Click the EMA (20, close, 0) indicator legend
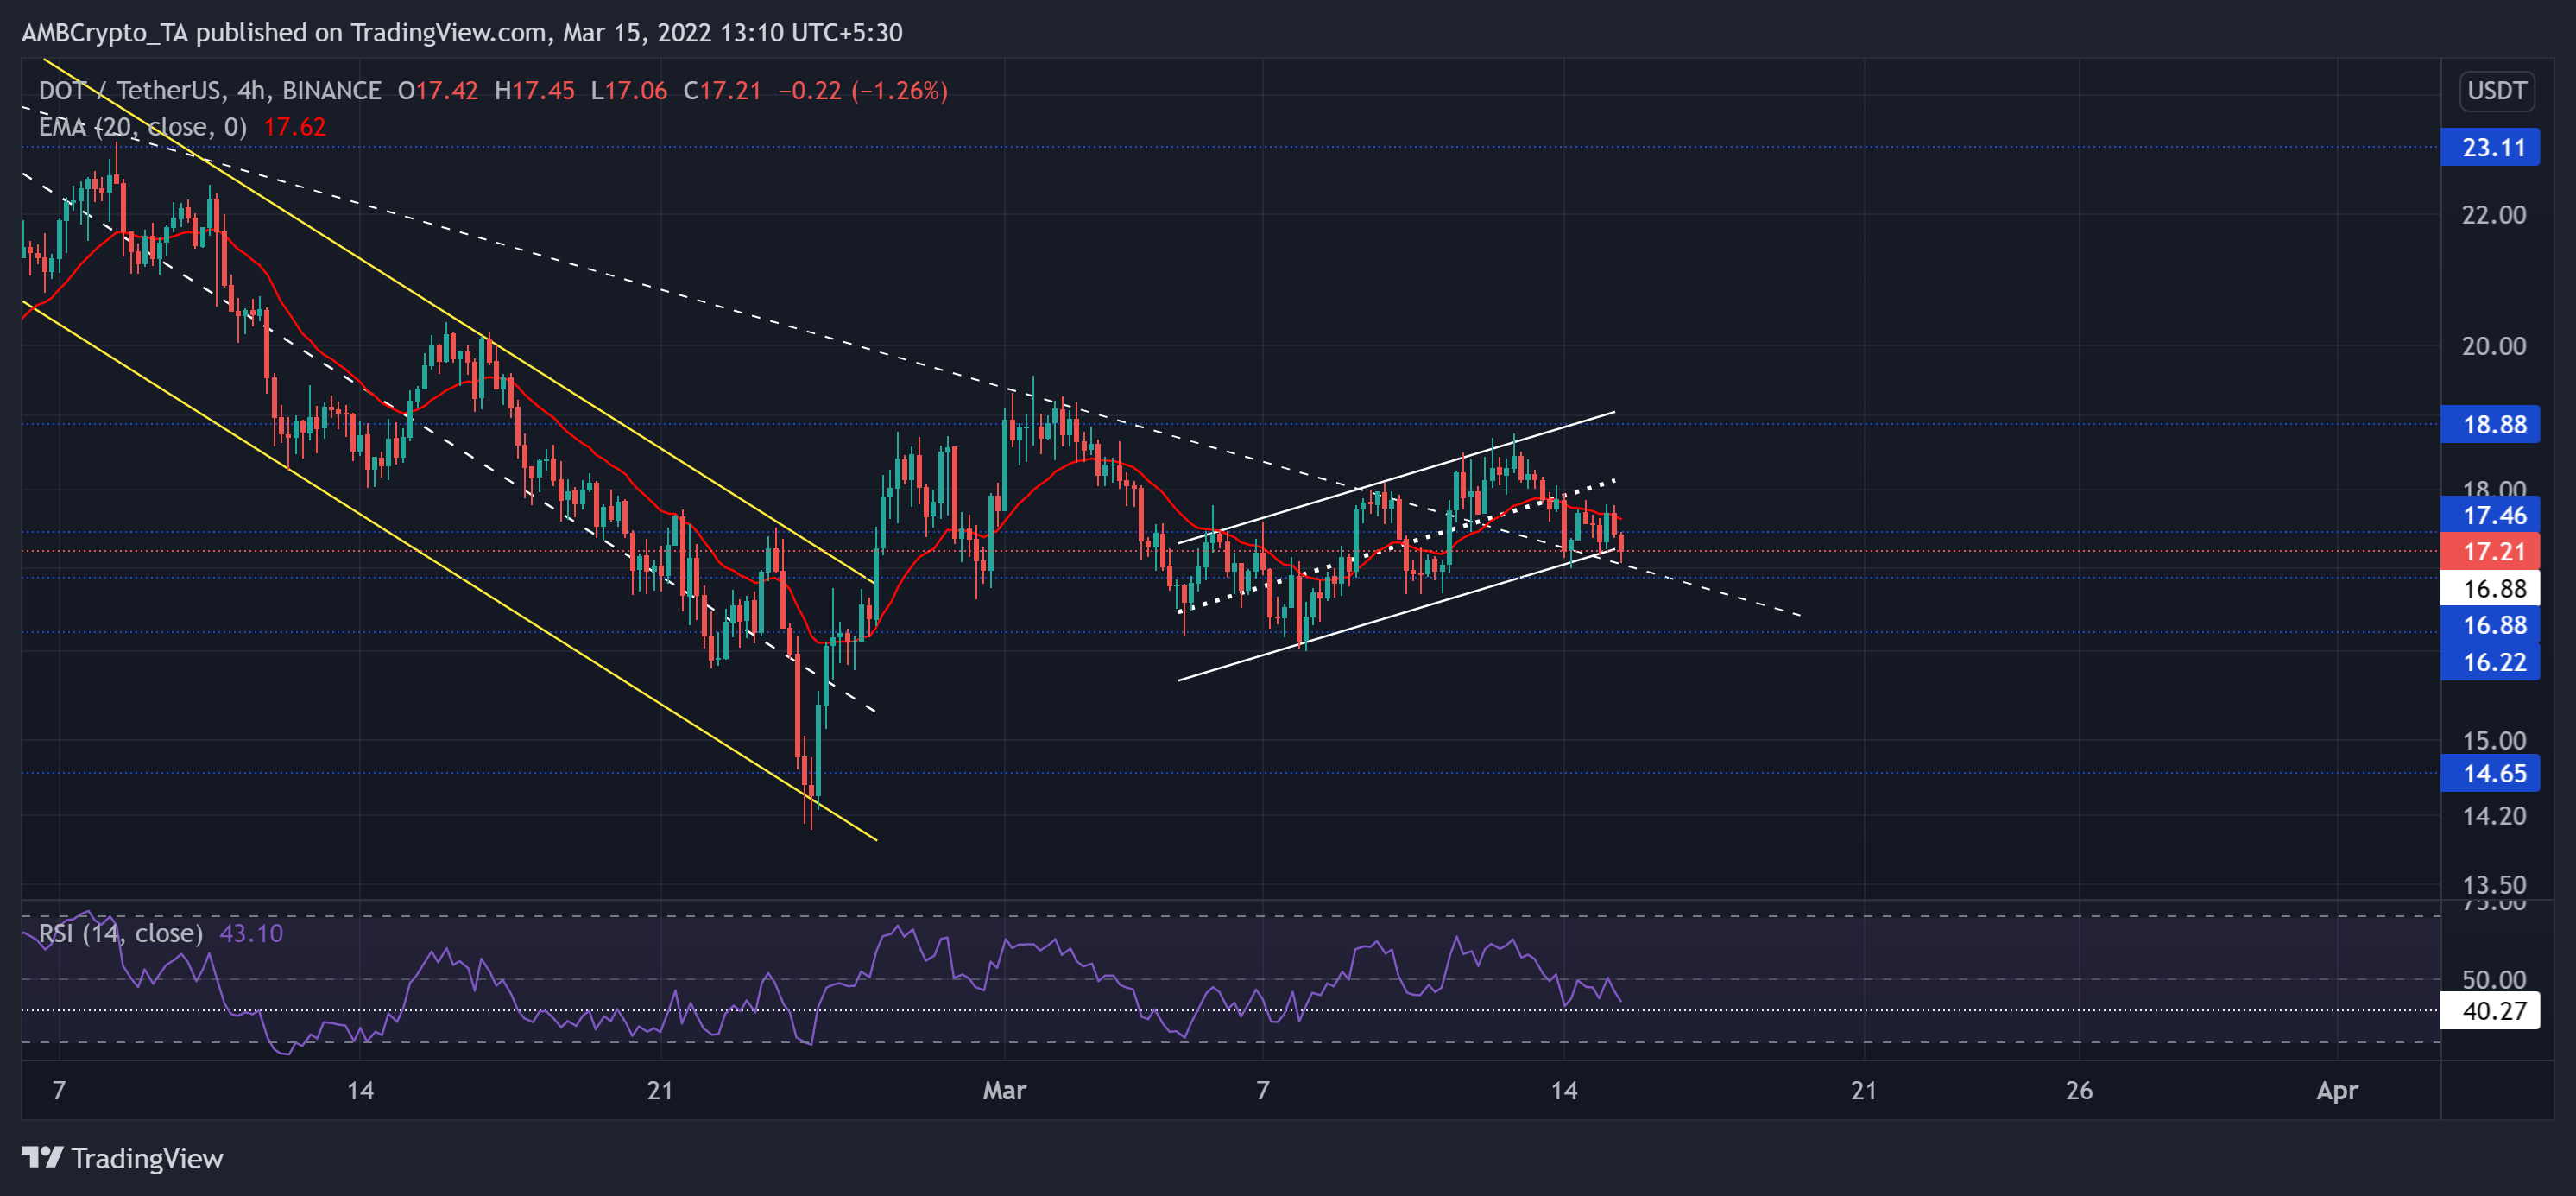The image size is (2576, 1196). coord(142,127)
